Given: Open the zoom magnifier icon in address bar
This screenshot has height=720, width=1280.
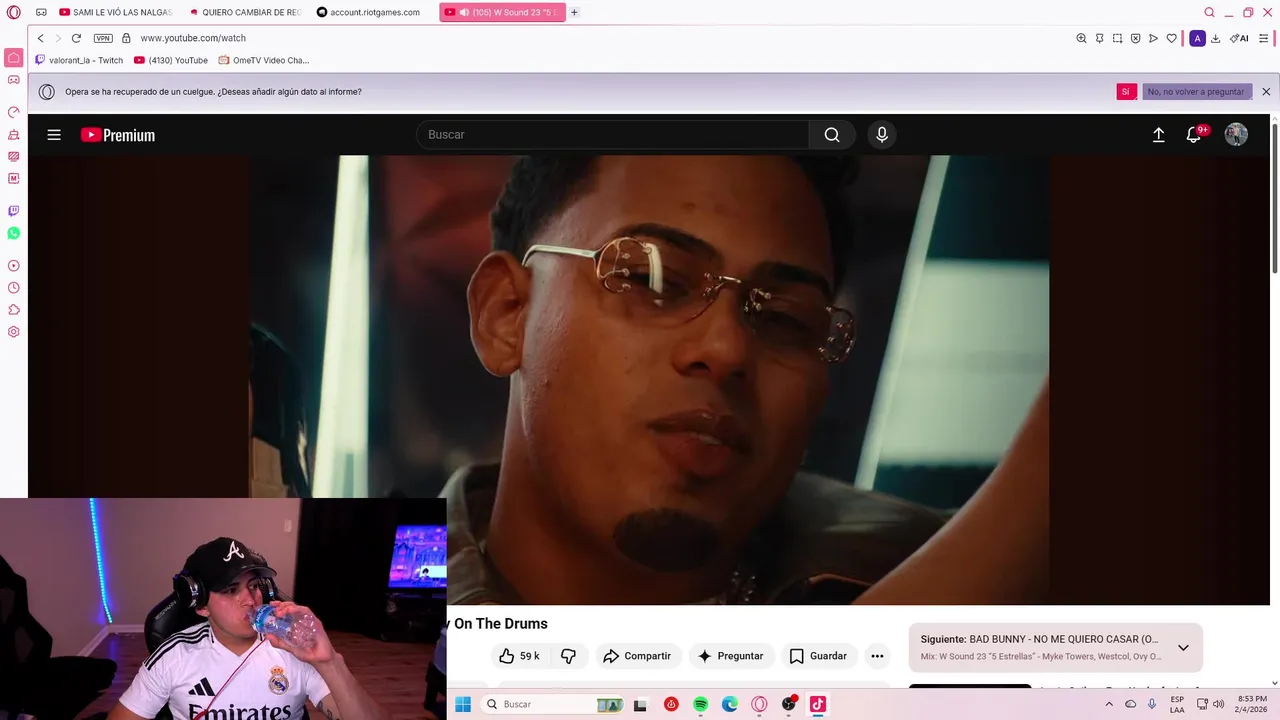Looking at the screenshot, I should point(1081,38).
